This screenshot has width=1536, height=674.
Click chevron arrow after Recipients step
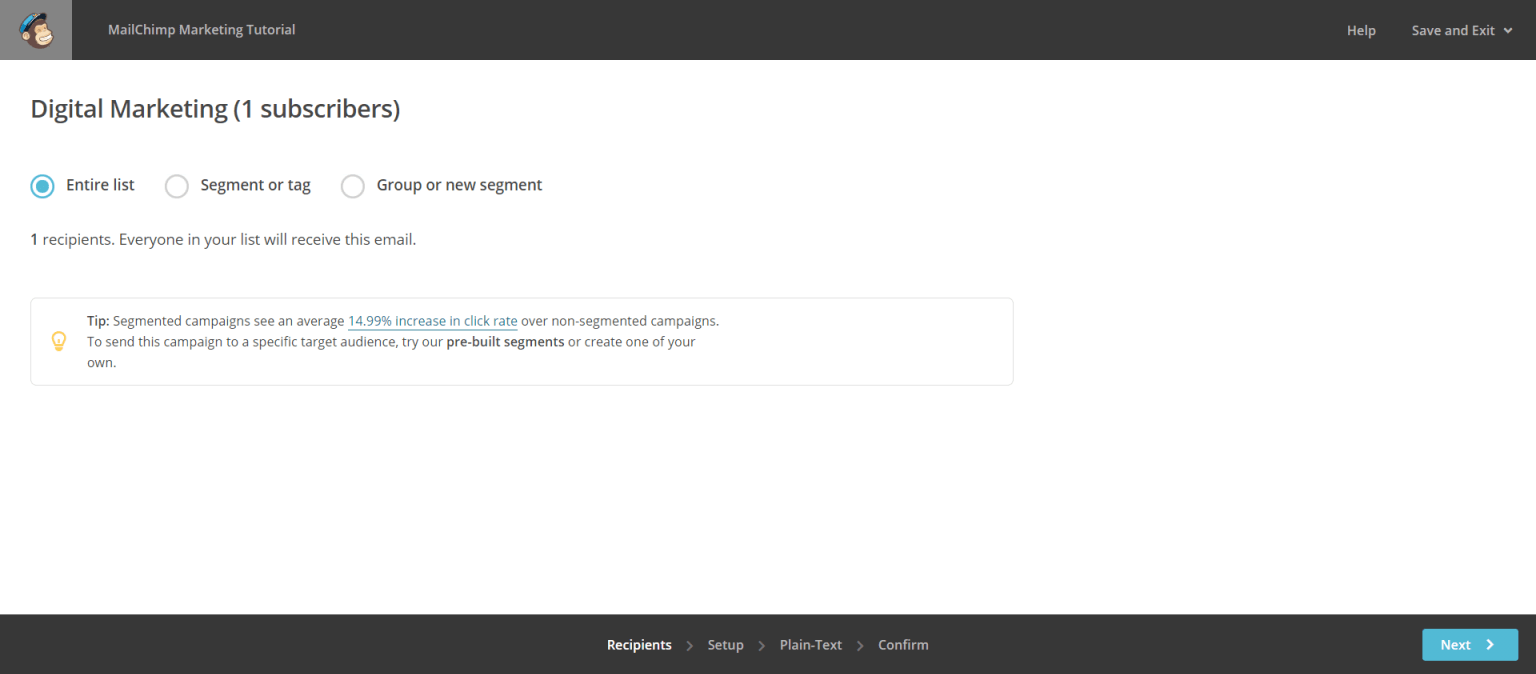tap(690, 646)
